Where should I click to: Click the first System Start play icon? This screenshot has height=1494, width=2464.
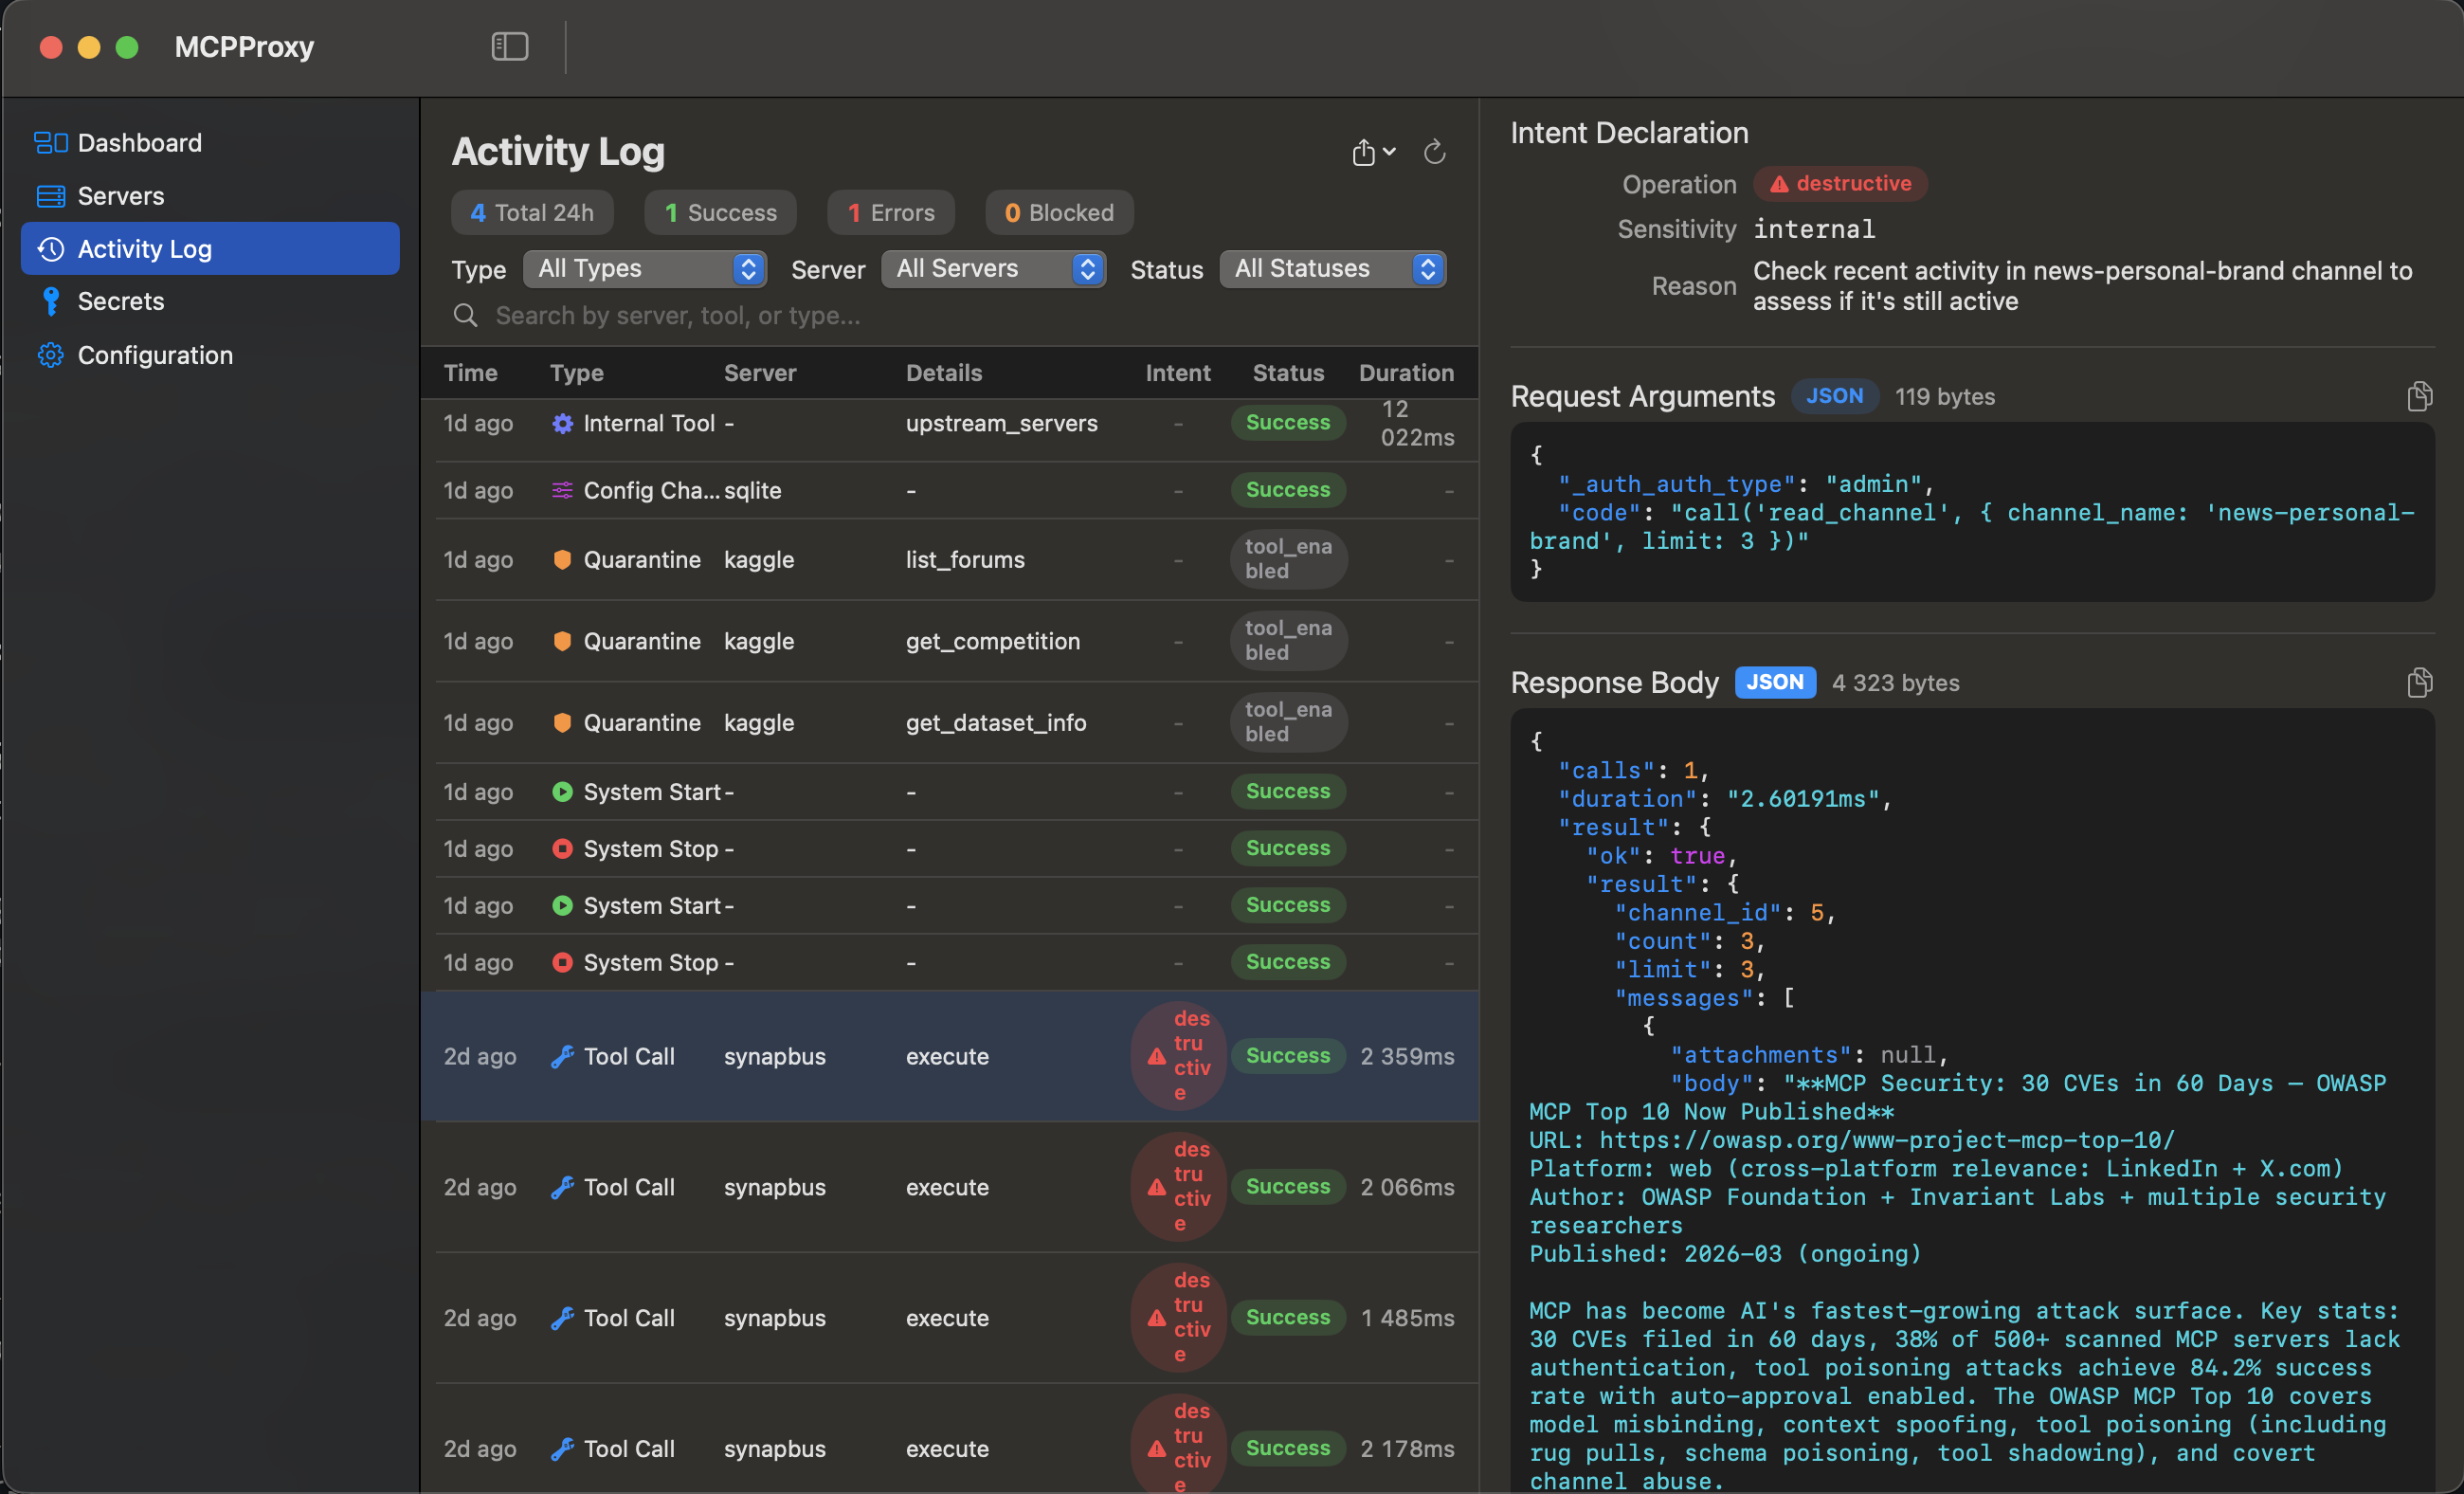click(x=563, y=792)
